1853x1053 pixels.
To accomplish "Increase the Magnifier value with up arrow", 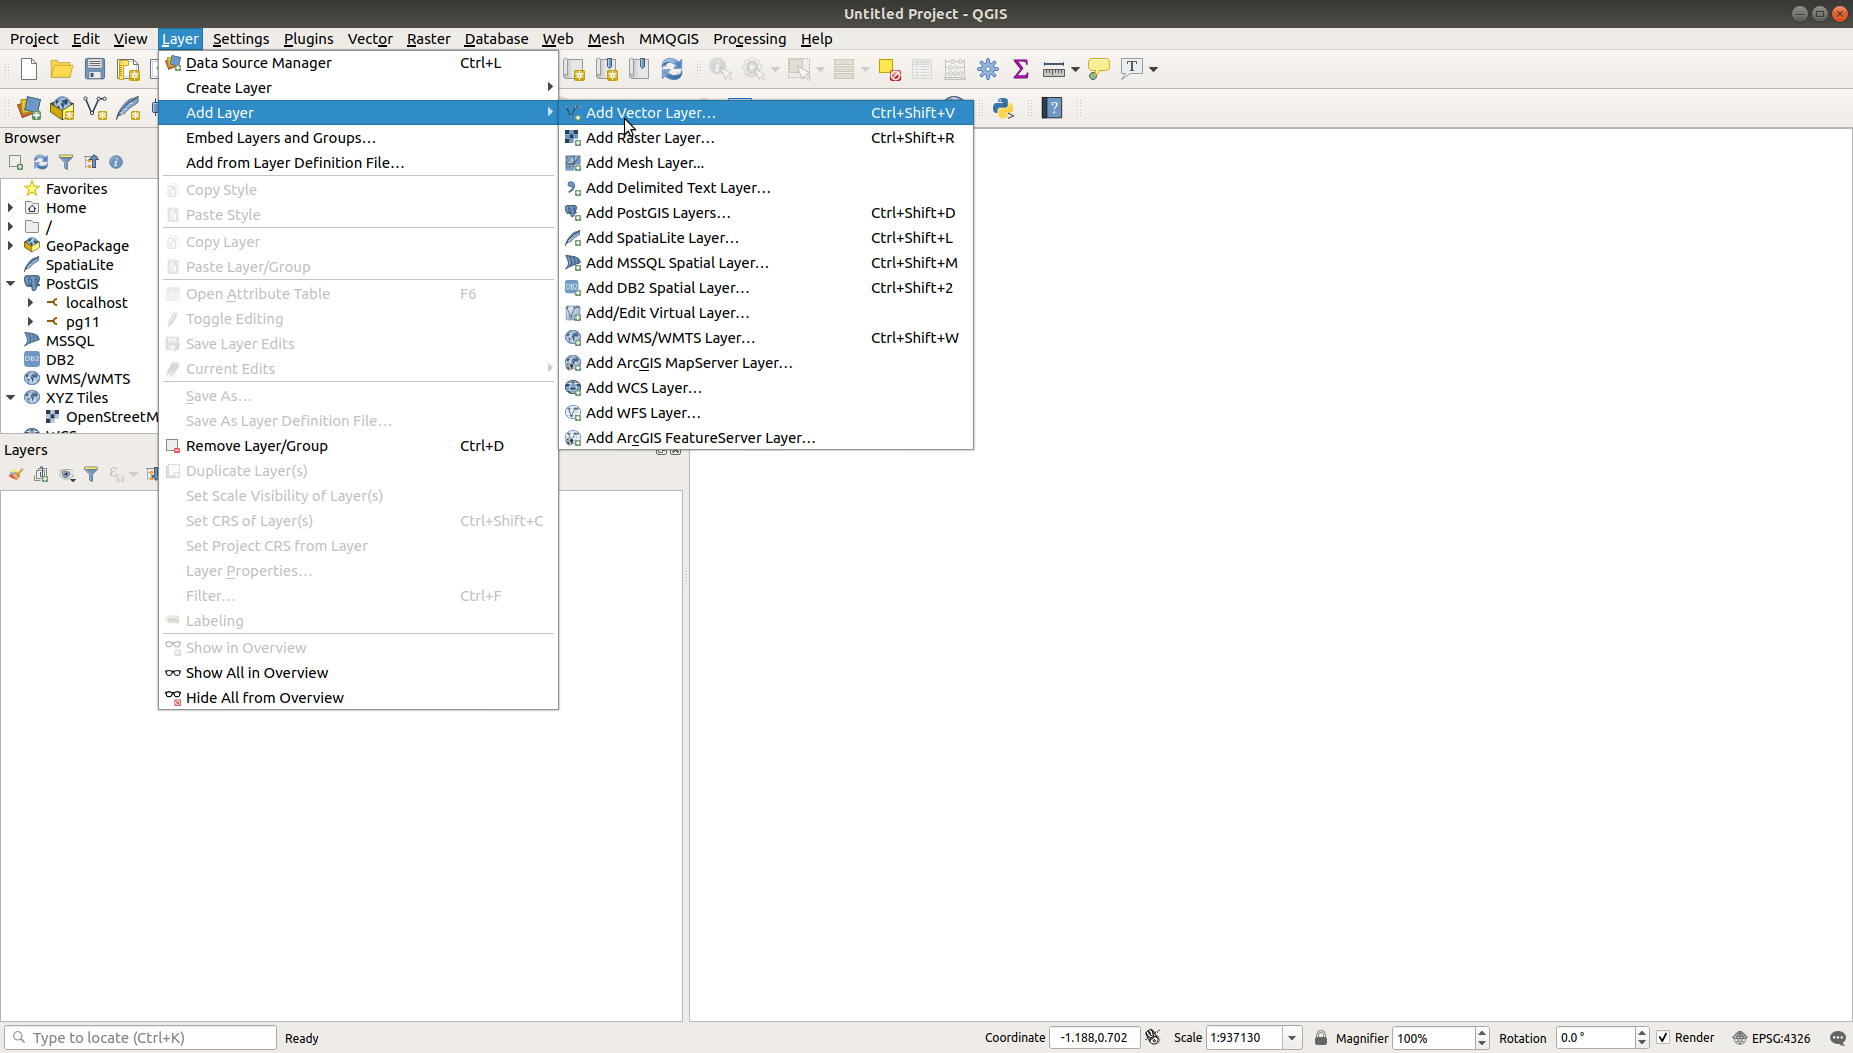I will (1482, 1033).
